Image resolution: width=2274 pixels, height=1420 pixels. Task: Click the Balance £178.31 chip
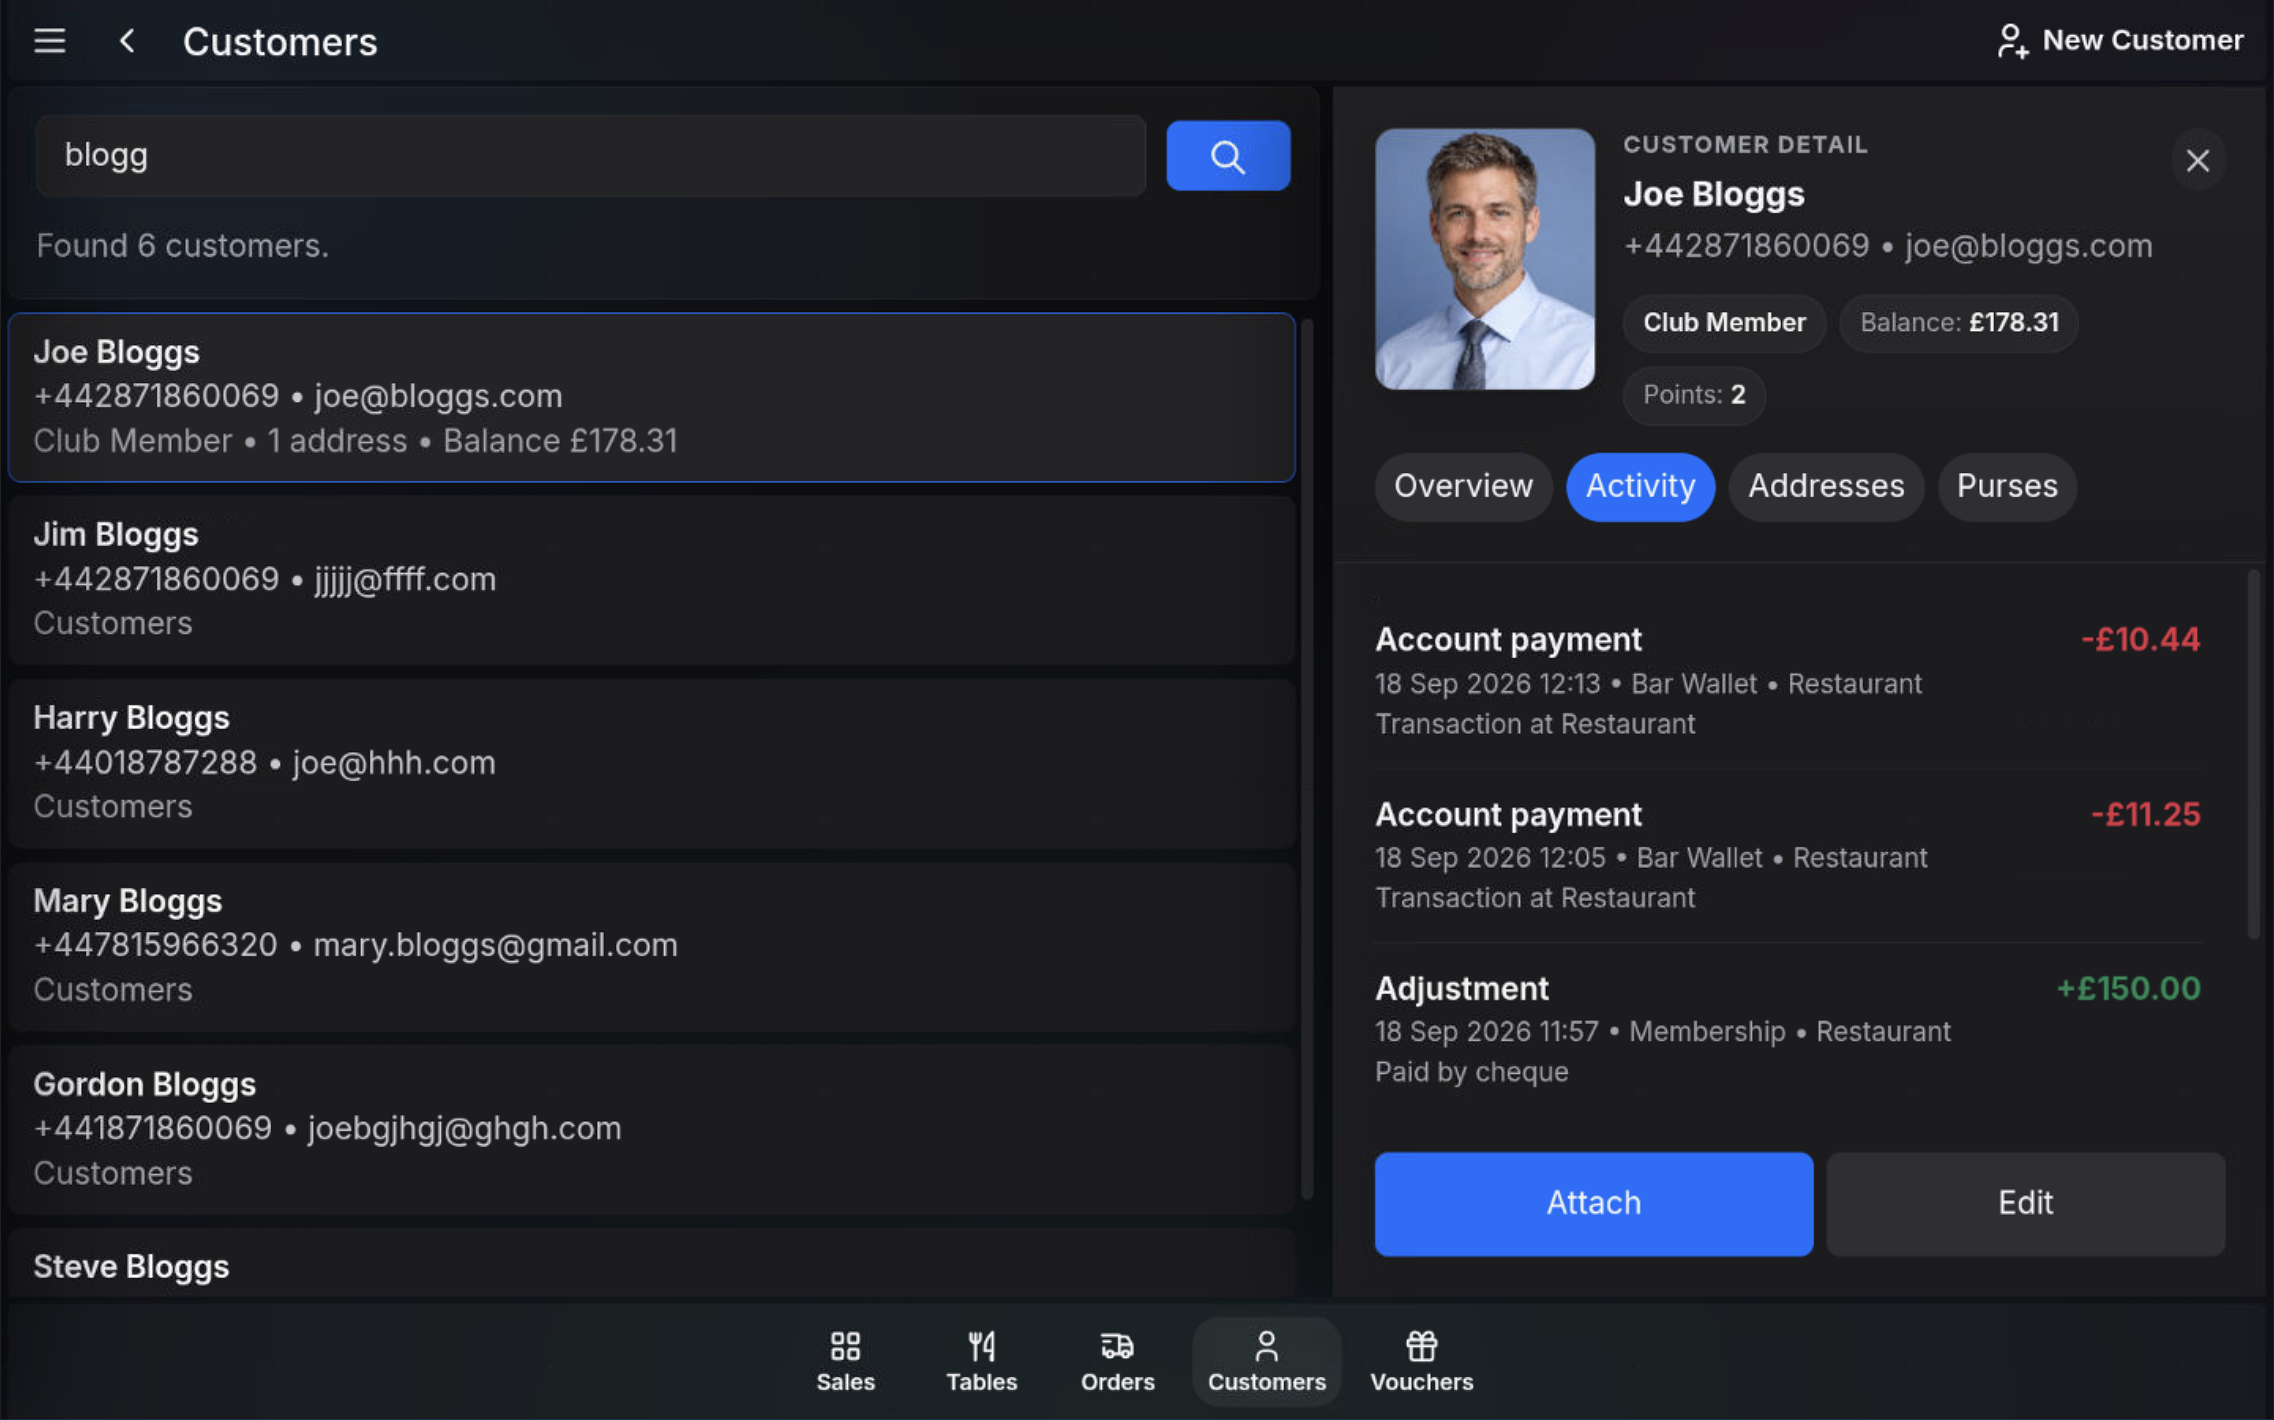point(1959,323)
